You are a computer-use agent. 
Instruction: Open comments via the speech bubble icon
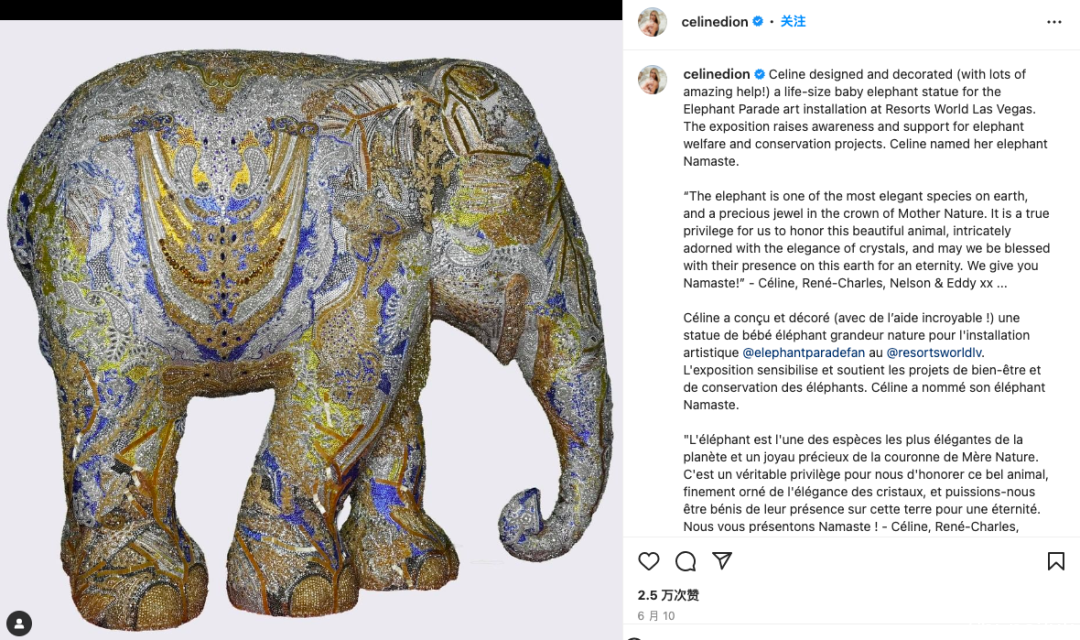[x=685, y=561]
